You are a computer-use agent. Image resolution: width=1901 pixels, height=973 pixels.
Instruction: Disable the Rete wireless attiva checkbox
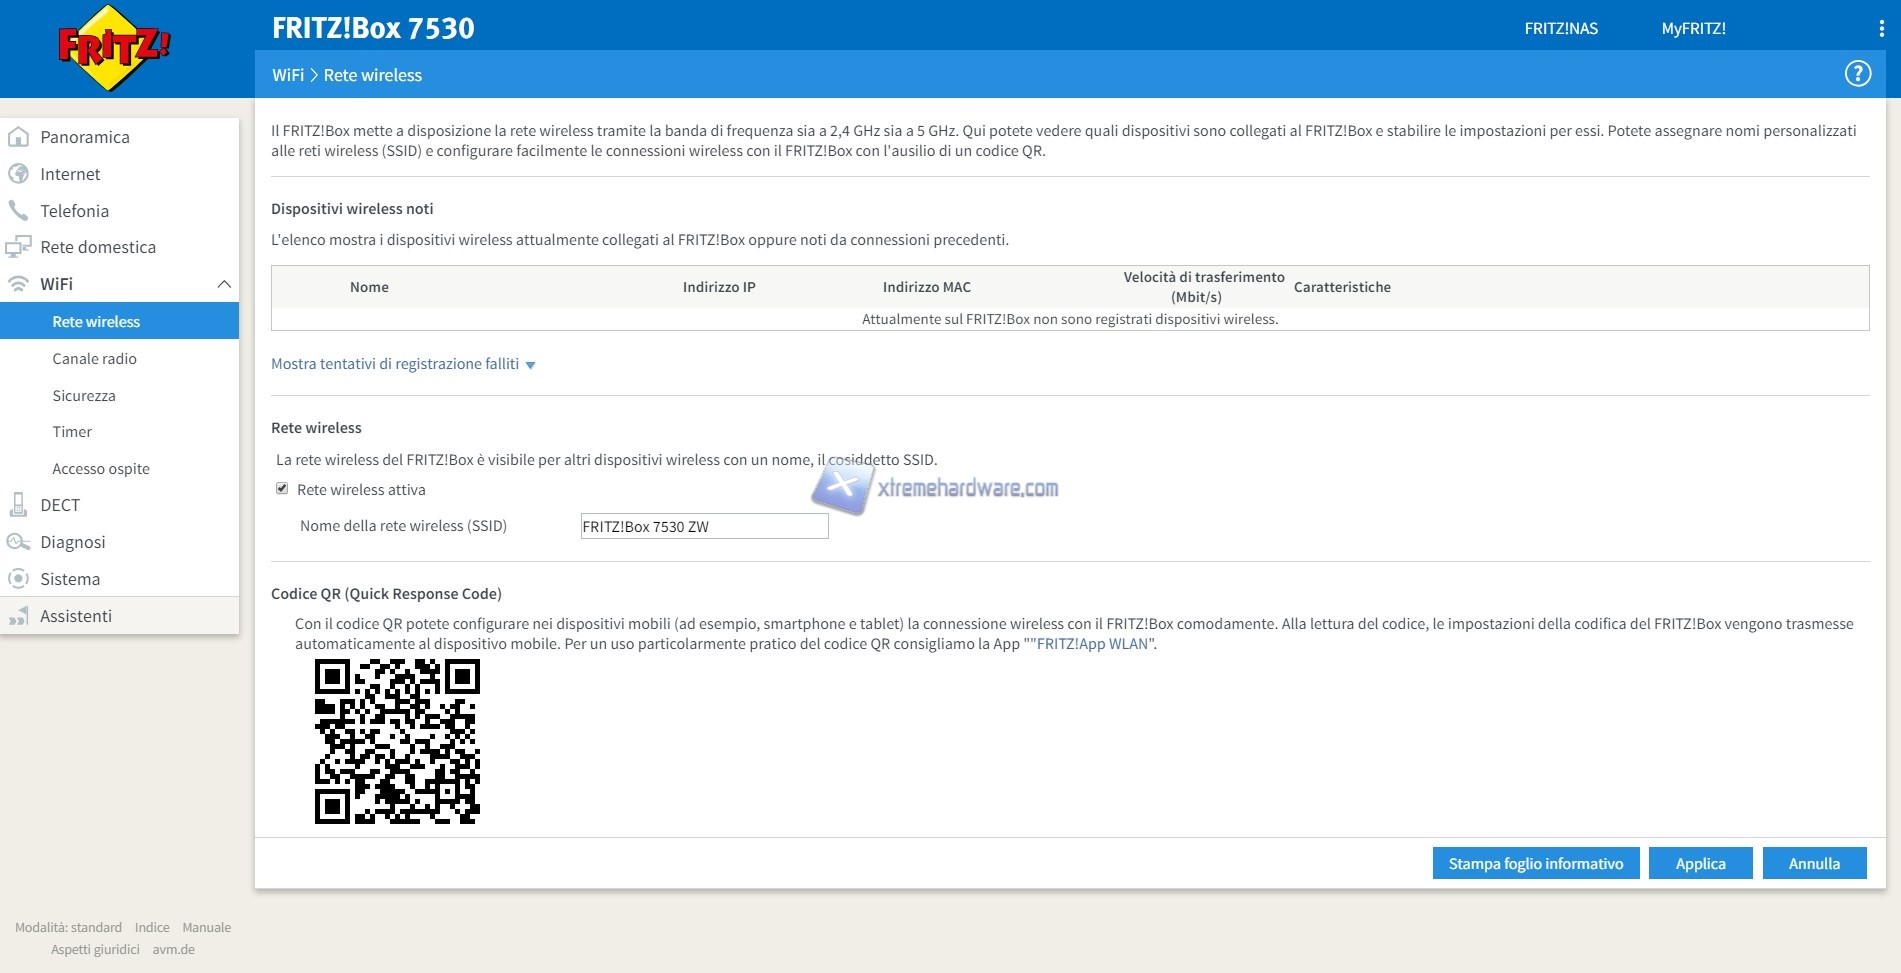pos(282,489)
